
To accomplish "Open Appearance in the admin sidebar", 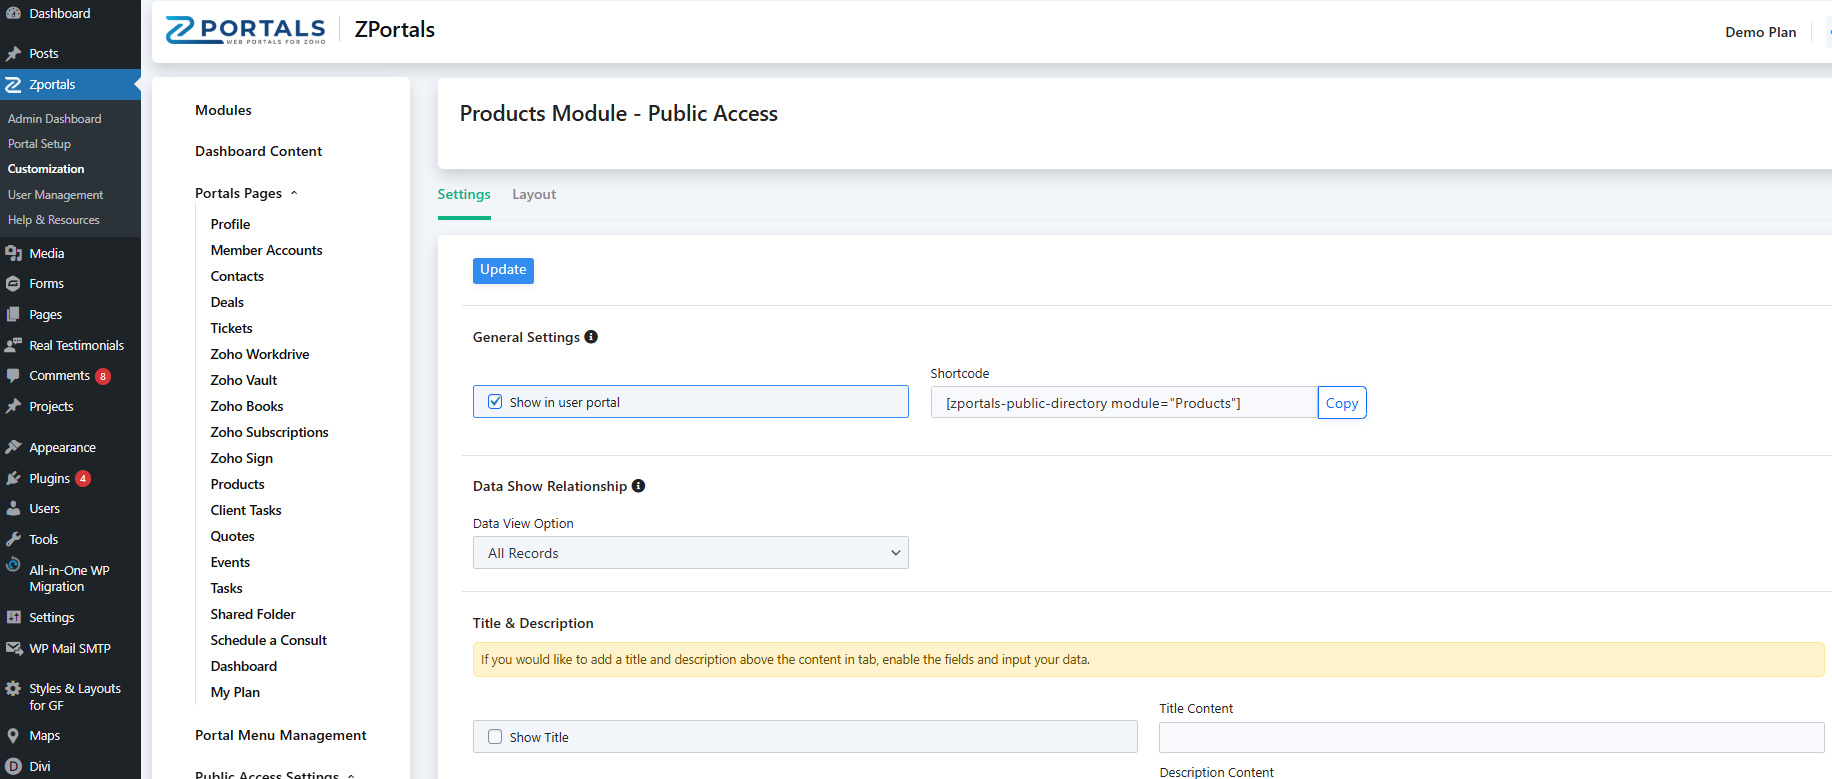I will tap(62, 448).
